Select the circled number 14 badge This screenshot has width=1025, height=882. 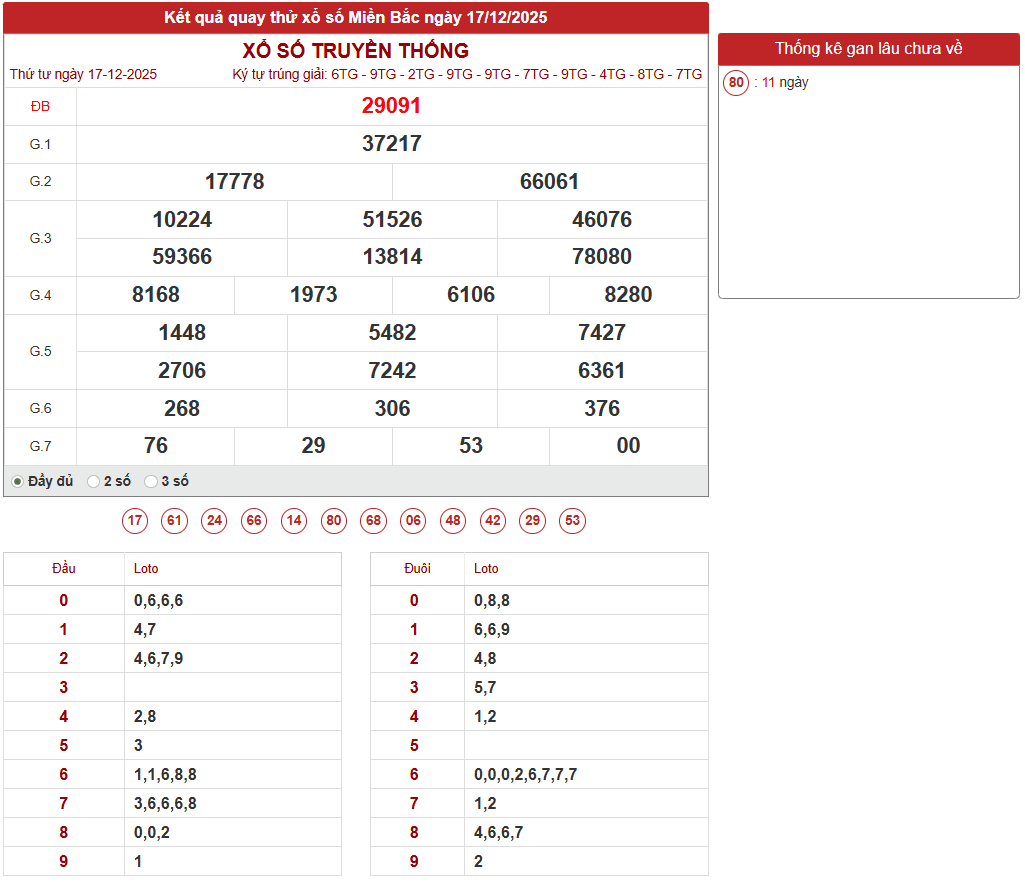click(x=294, y=521)
